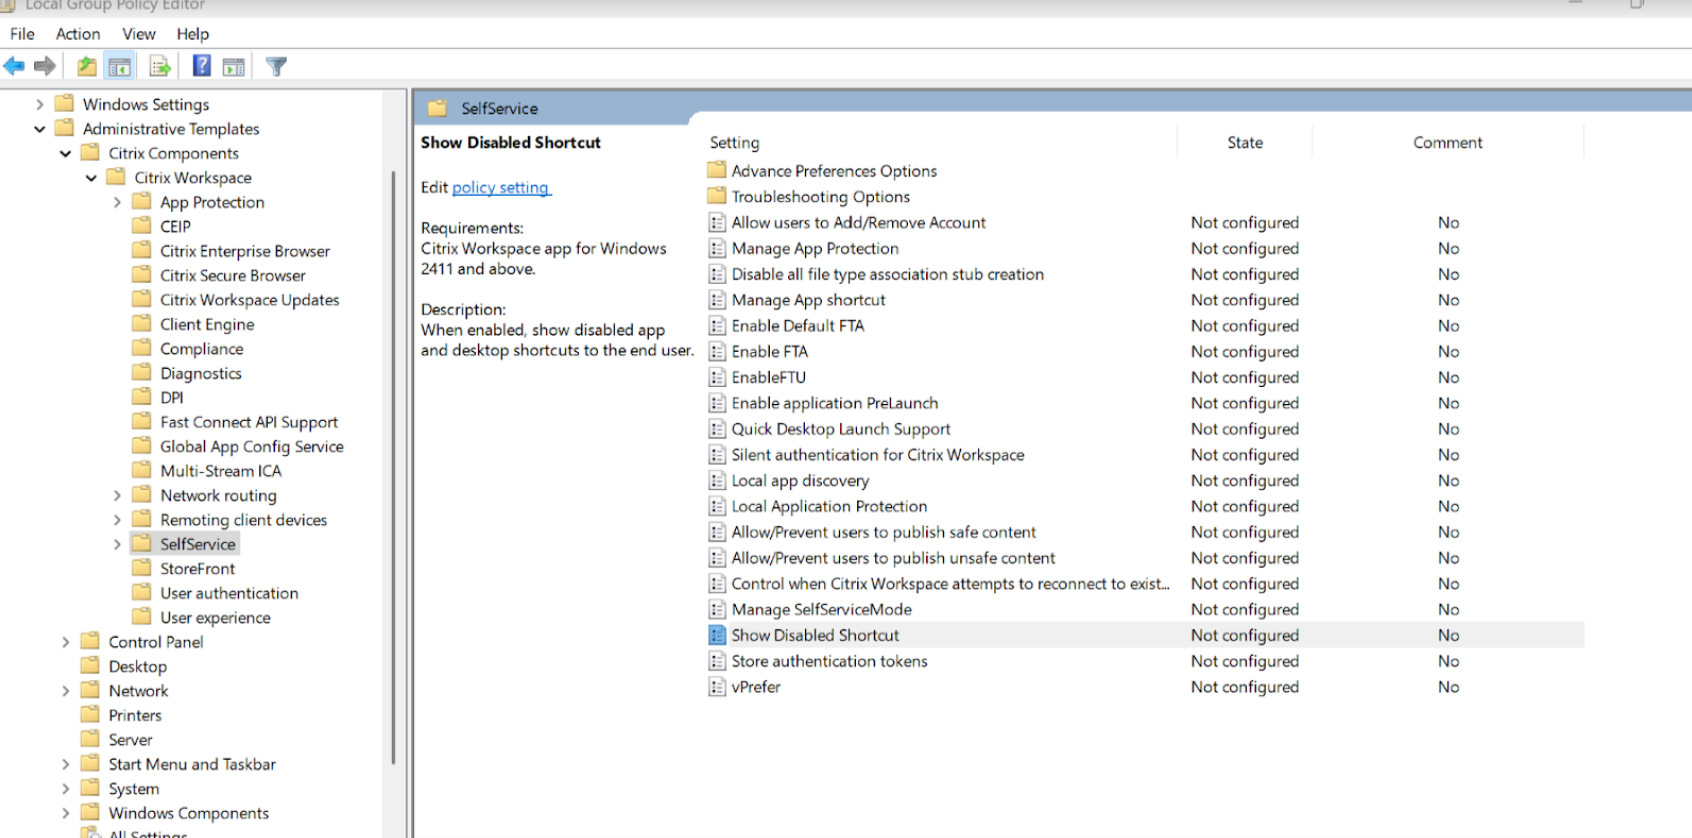Select the StoreFront folder in tree
Screen dimensions: 1692x838
[x=197, y=569]
